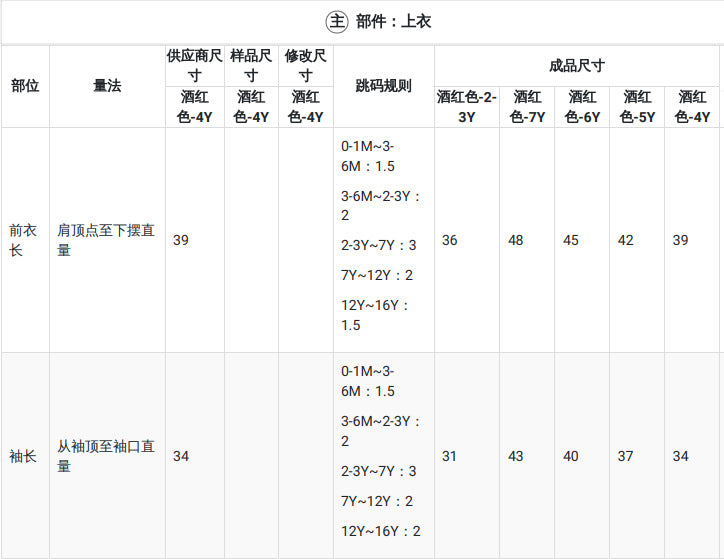
Task: Click the 跳码规则 column header
Action: point(383,85)
